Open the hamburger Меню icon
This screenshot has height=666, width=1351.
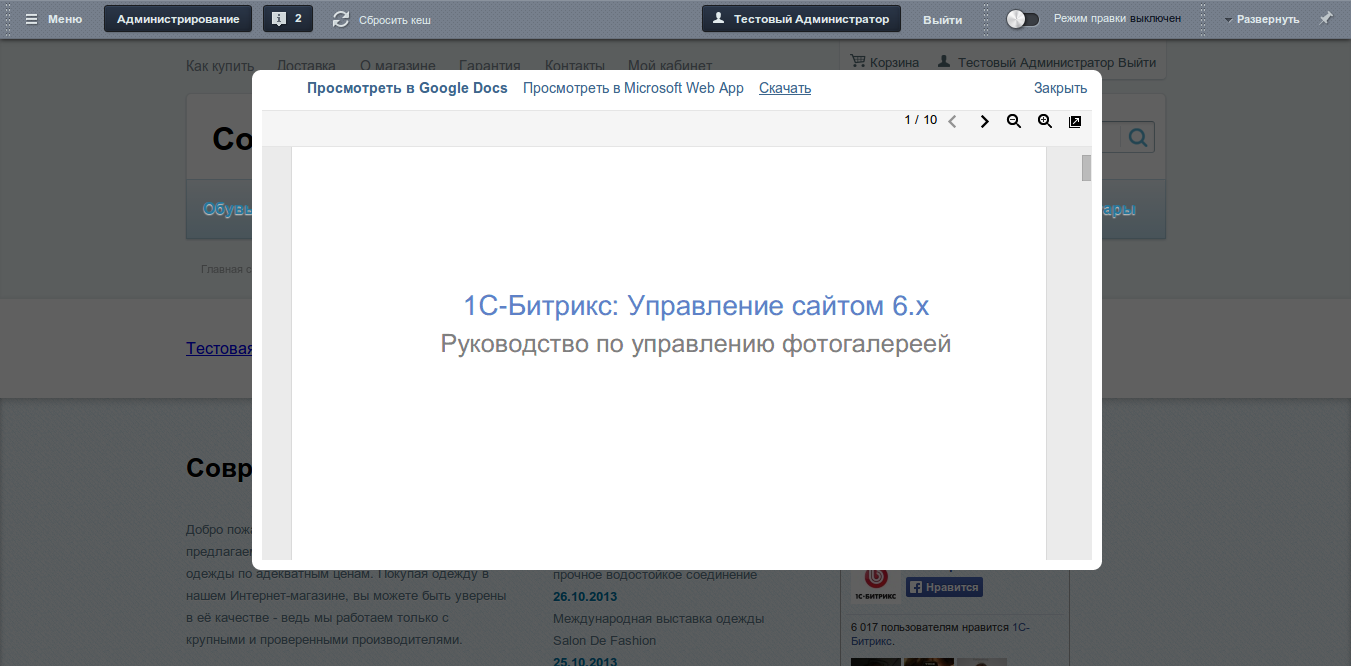click(31, 17)
